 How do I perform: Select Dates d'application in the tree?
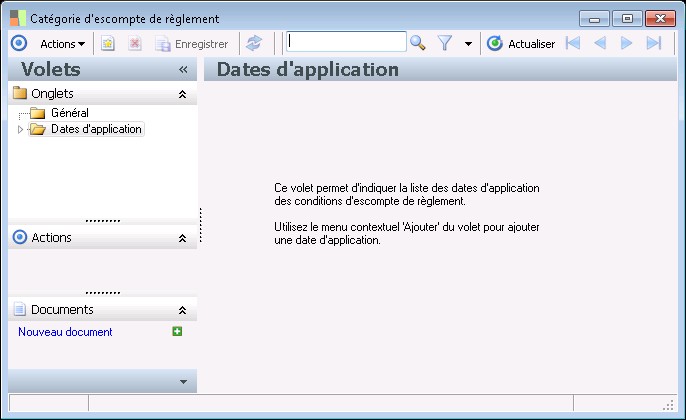[96, 129]
